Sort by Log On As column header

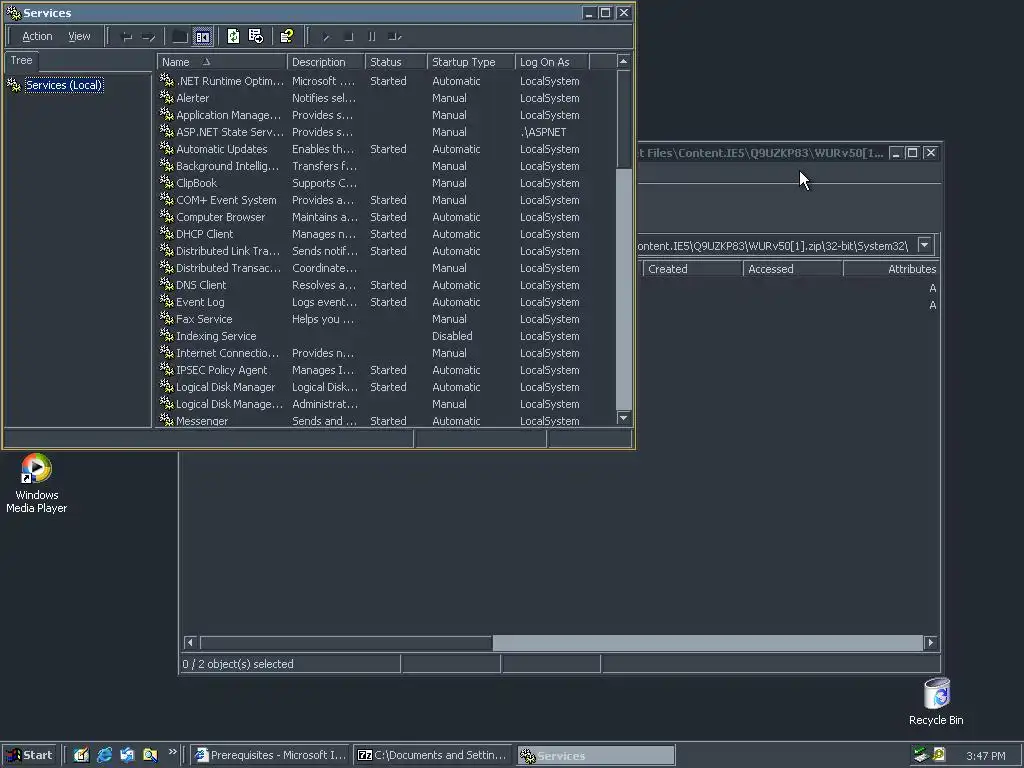click(x=551, y=62)
